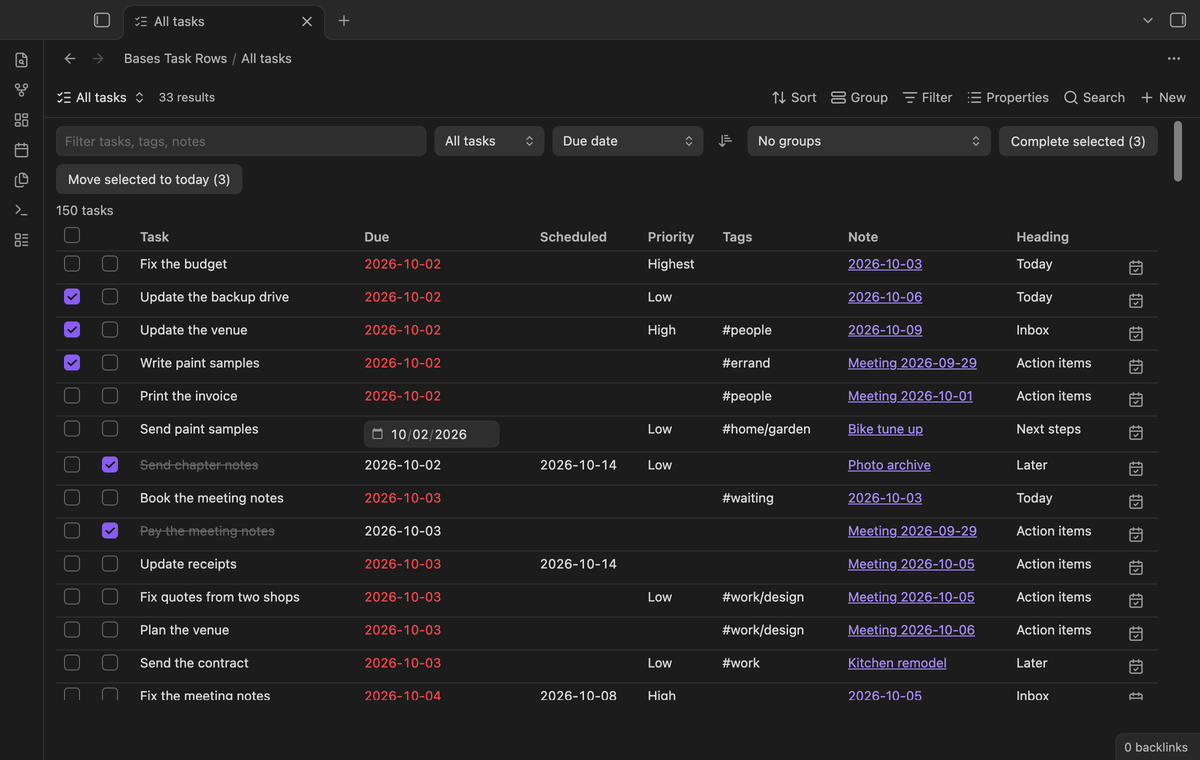Click the Move selected to today (3) button
Viewport: 1200px width, 760px height.
point(149,179)
